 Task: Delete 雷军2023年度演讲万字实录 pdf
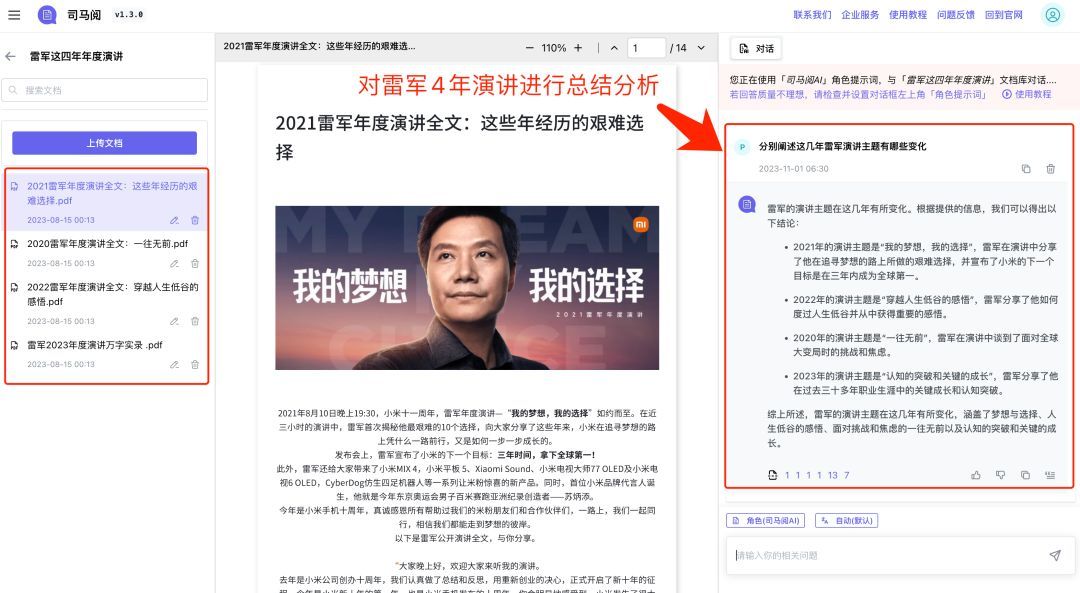point(195,365)
